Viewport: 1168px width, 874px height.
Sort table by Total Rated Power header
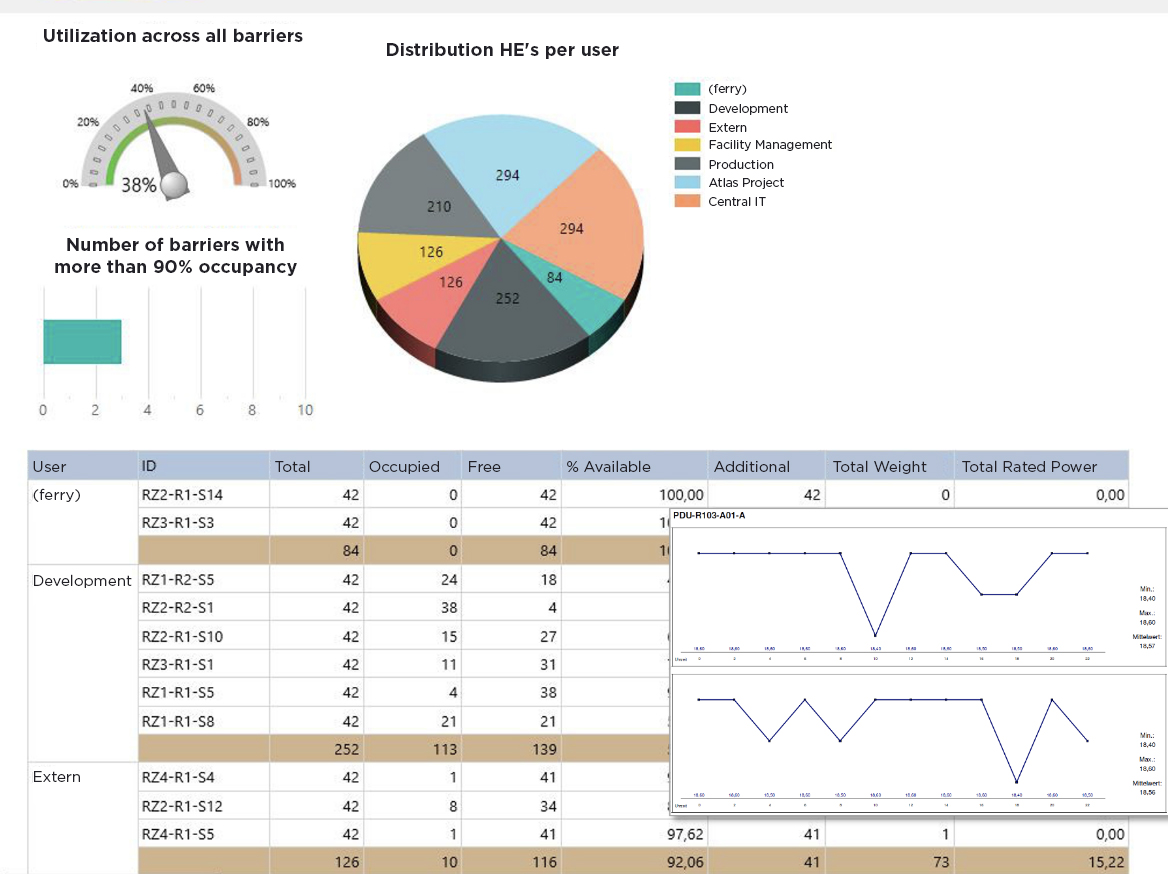pos(1029,466)
